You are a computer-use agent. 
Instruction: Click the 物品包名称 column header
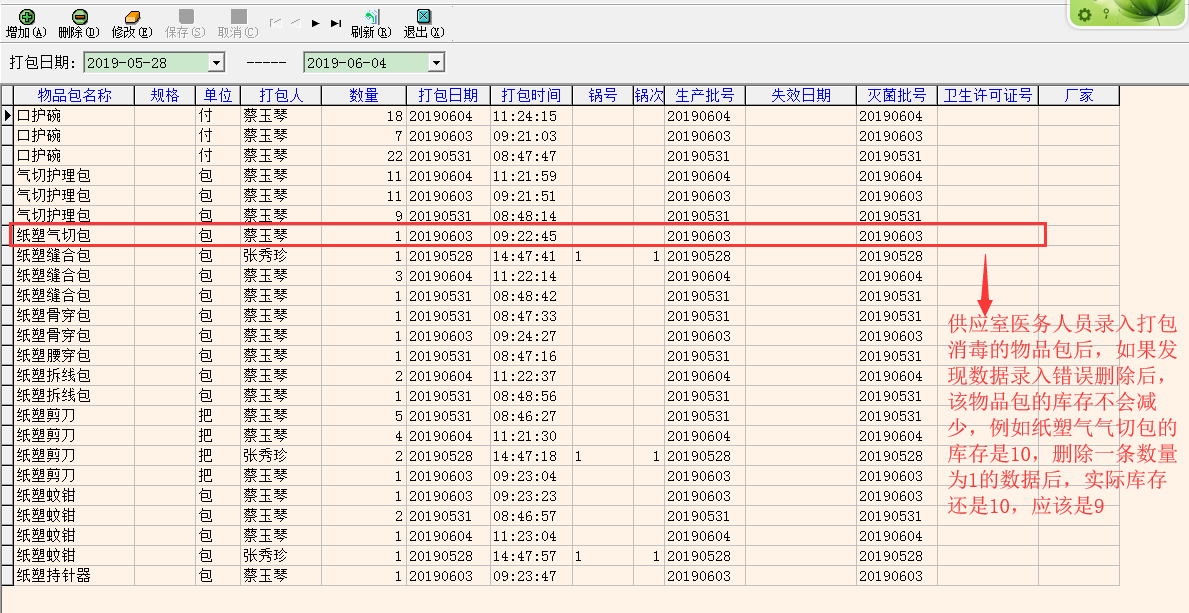[x=74, y=96]
